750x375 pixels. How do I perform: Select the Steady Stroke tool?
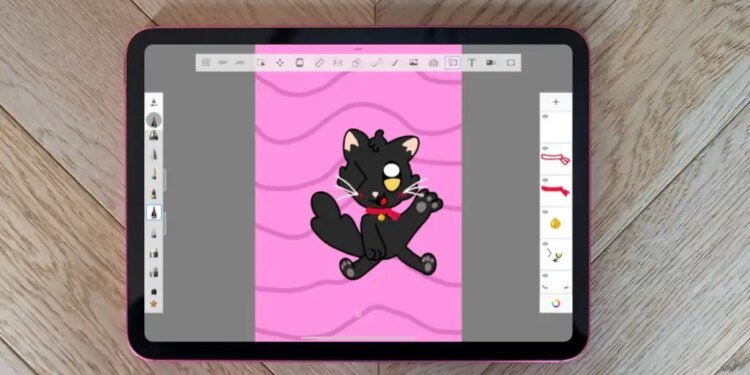tap(395, 63)
